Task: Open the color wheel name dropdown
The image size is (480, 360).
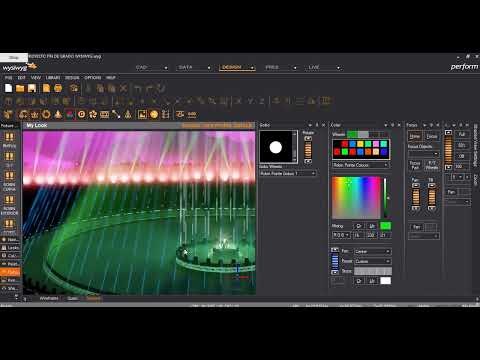Action: (361, 165)
